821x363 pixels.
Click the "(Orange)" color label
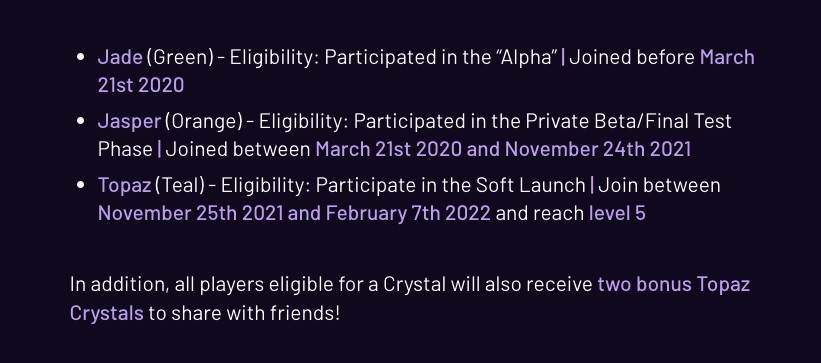(204, 122)
